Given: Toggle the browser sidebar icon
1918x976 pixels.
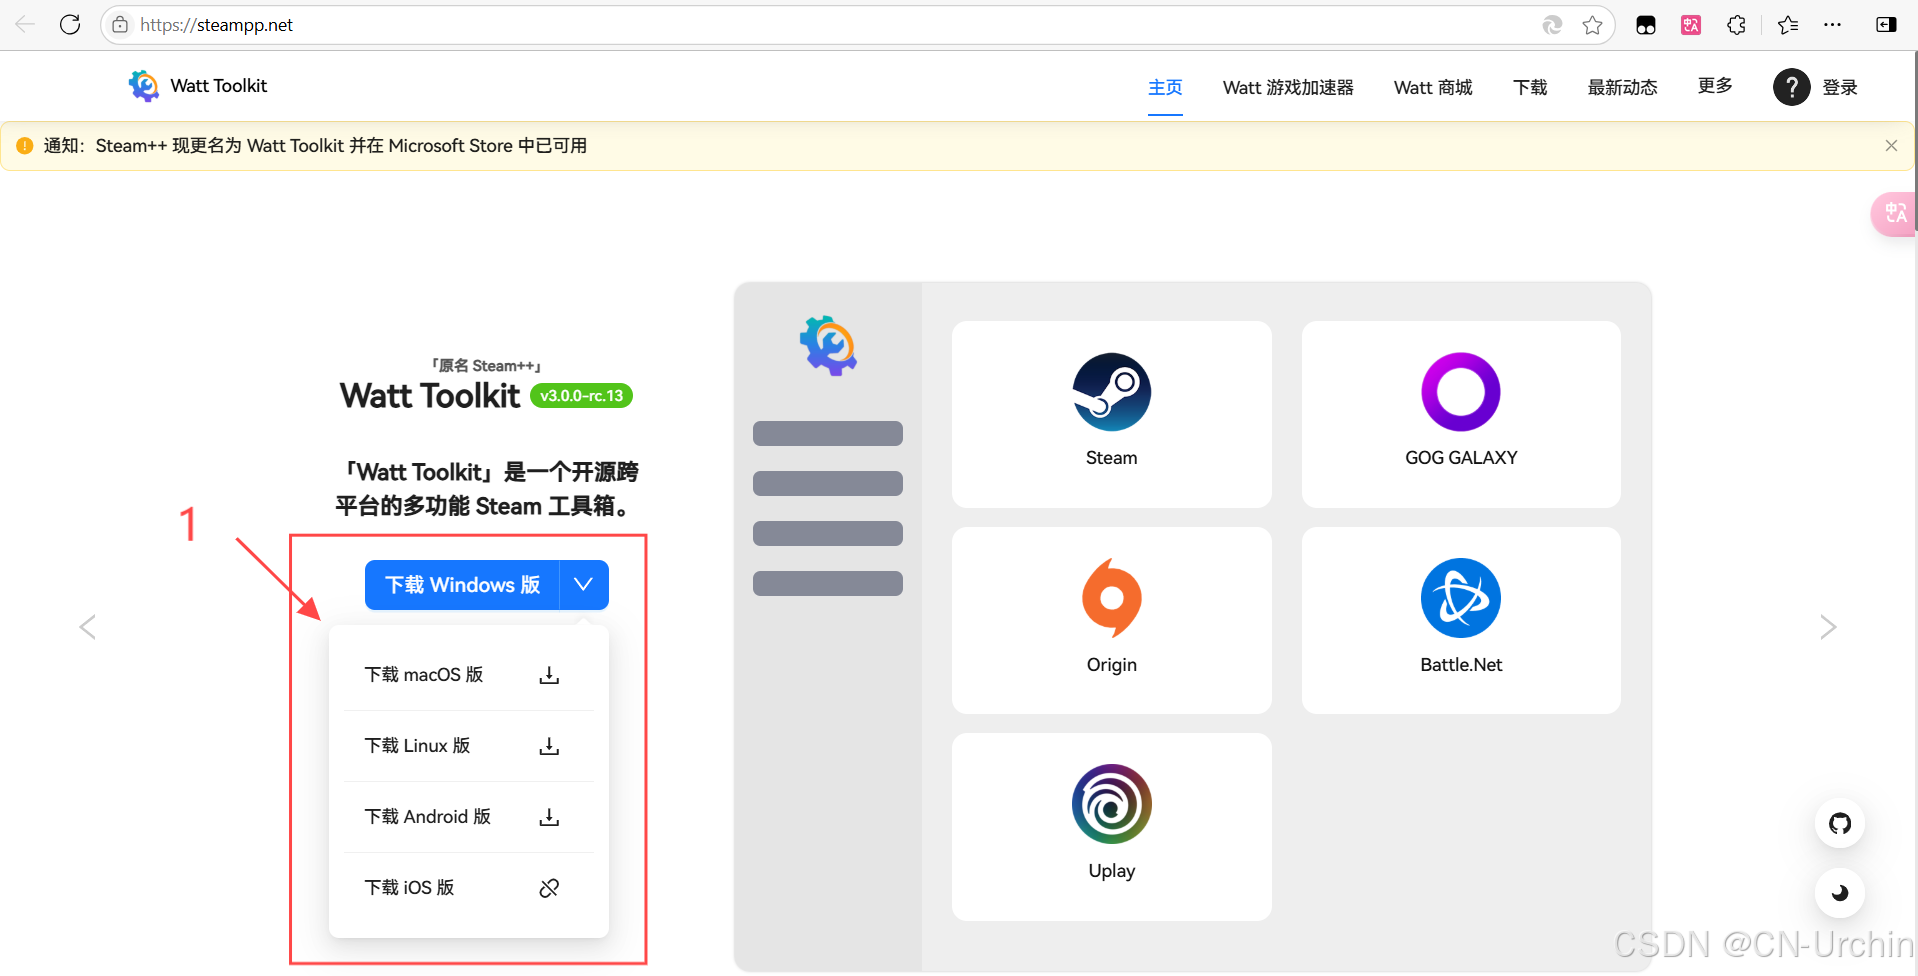Looking at the screenshot, I should [1886, 25].
